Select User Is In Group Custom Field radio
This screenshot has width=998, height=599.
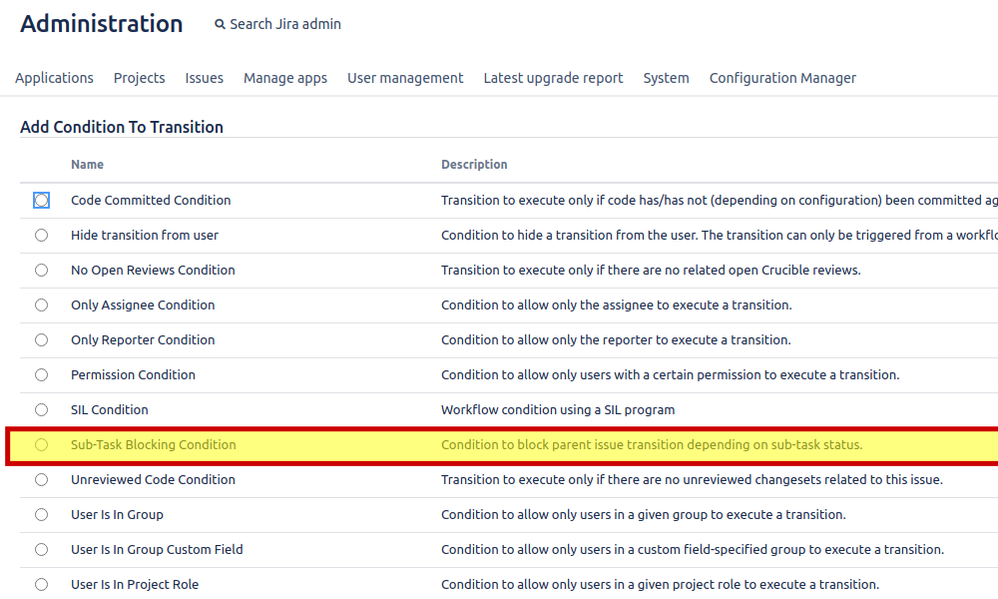41,549
